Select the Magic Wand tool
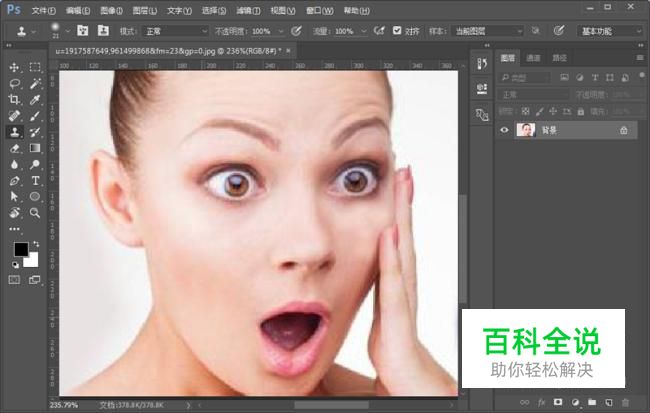650x413 pixels. coord(35,83)
